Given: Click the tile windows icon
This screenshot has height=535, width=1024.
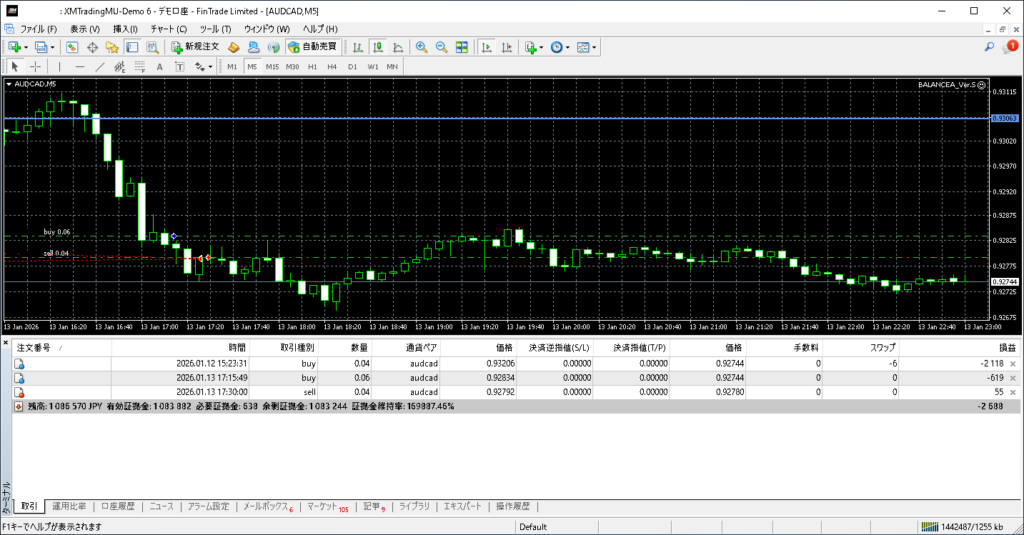Looking at the screenshot, I should (461, 47).
